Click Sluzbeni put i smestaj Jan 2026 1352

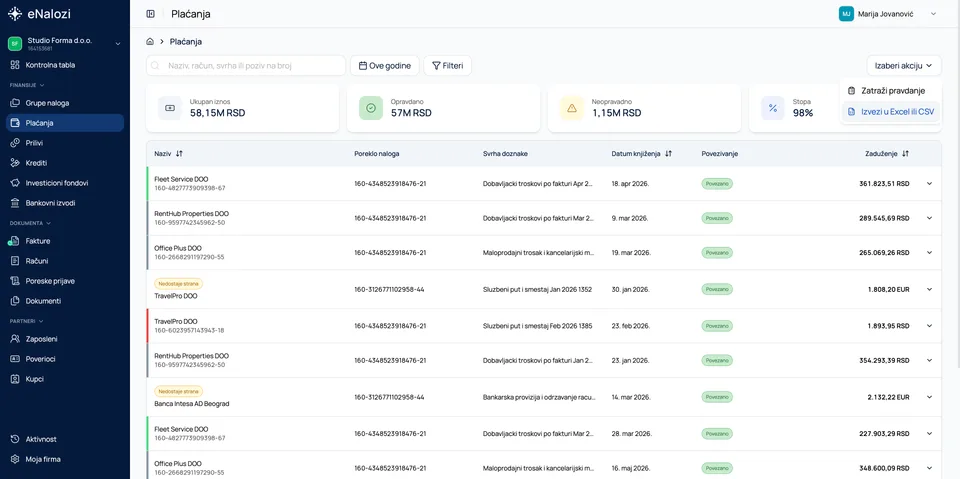click(537, 289)
